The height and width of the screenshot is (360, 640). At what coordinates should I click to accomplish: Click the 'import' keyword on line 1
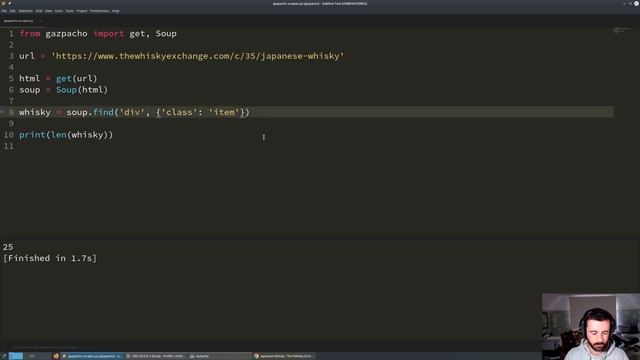pos(108,33)
